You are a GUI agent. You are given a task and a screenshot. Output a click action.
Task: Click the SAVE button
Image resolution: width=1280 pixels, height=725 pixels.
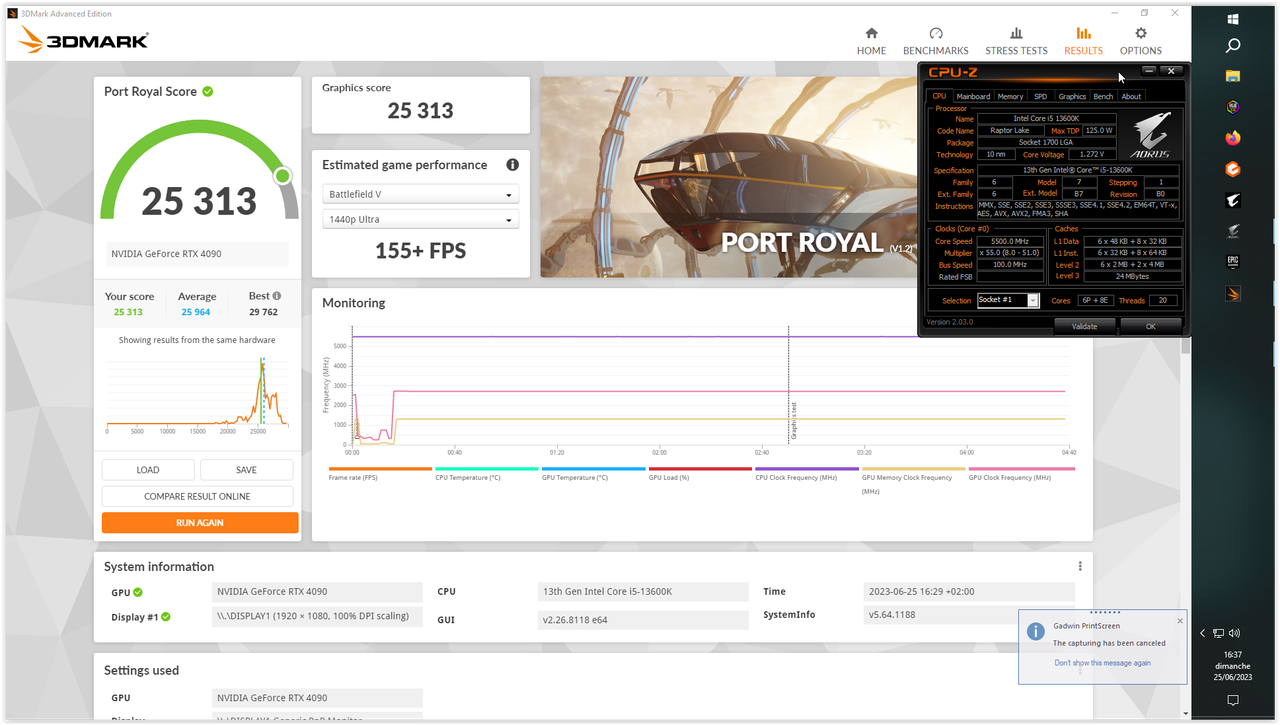(246, 470)
